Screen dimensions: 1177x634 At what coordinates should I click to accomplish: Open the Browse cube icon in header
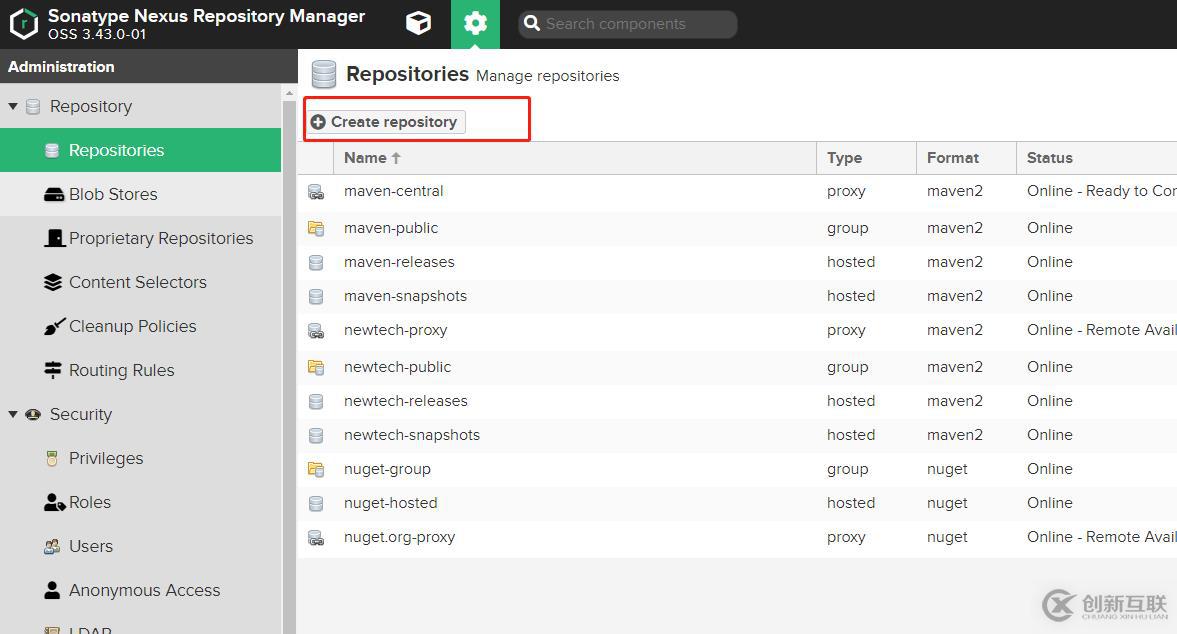tap(418, 23)
